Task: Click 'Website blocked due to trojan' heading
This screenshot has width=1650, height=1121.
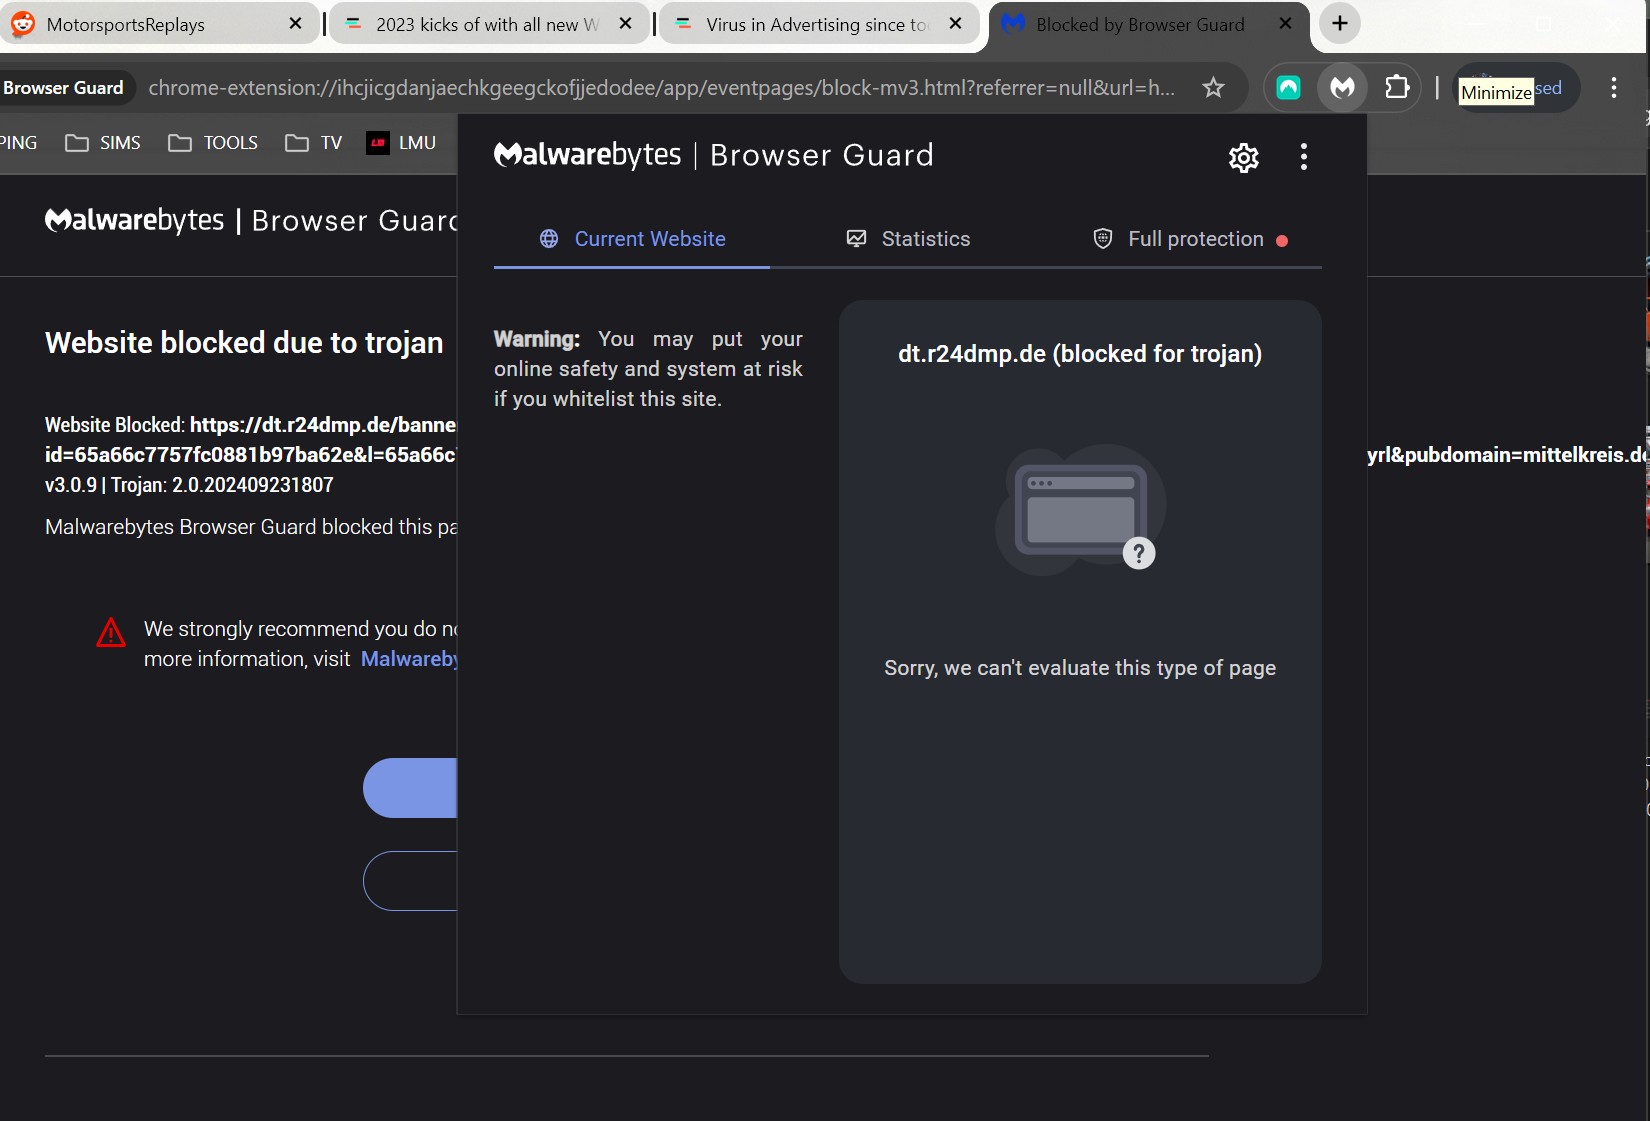Action: 244,343
